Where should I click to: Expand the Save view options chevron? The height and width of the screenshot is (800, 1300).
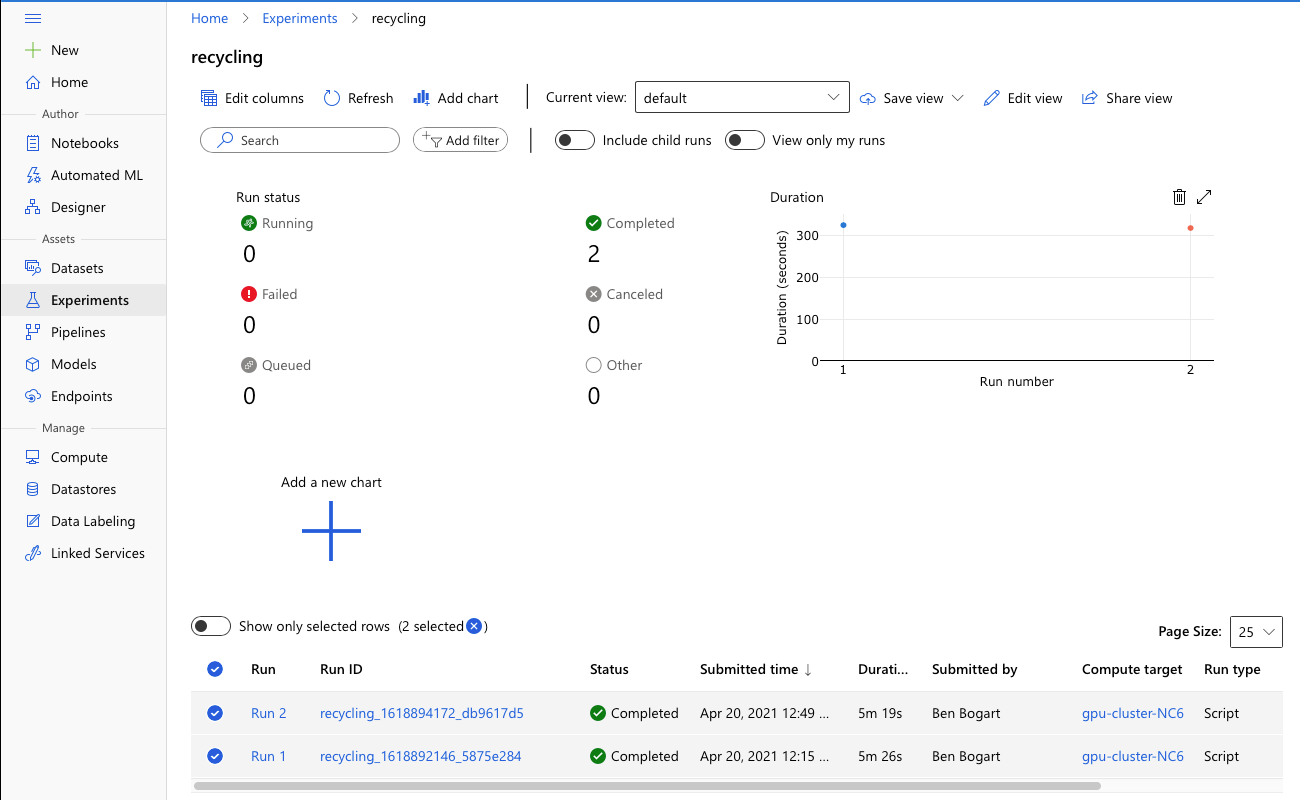click(x=958, y=97)
